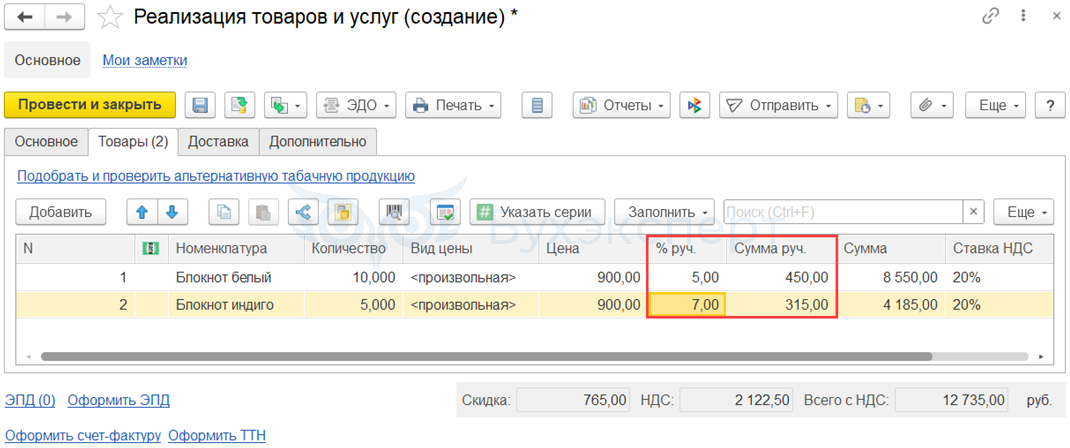The image size is (1070, 448).
Task: Click the yellow highlighted table toolbar icon
Action: (x=343, y=212)
